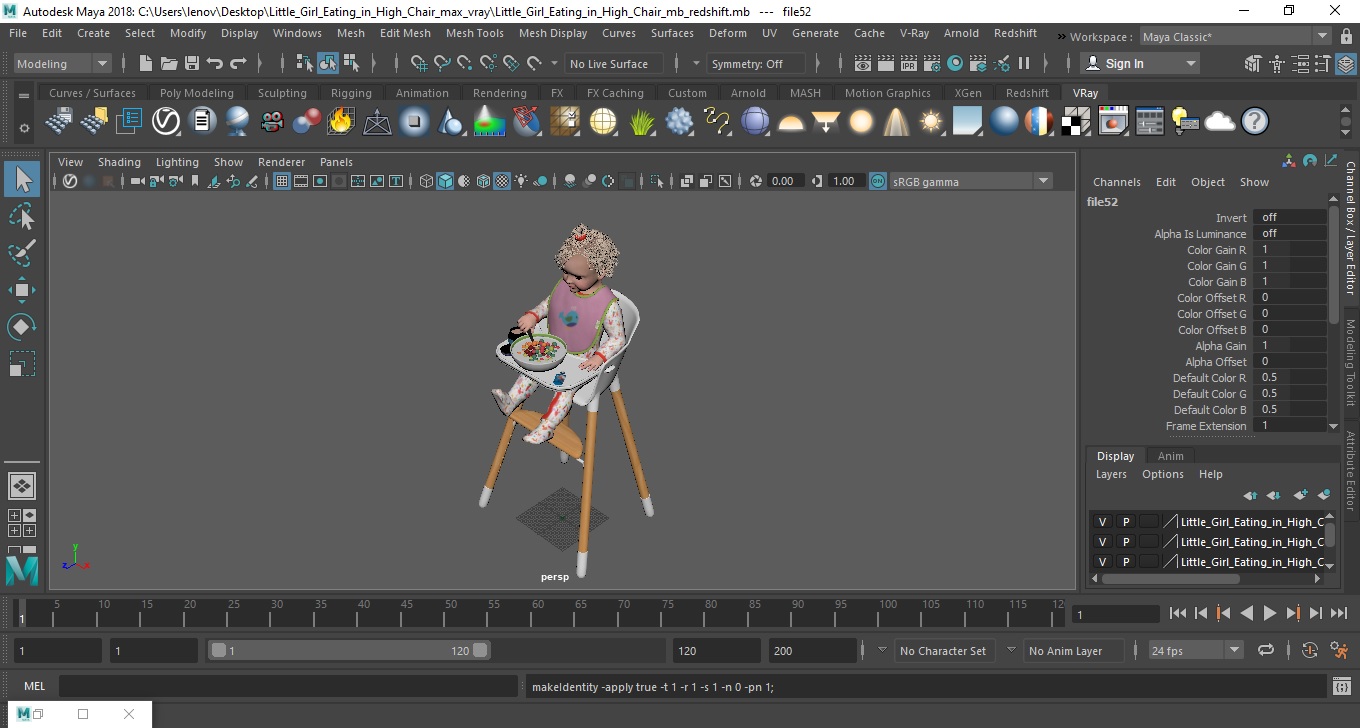This screenshot has height=728, width=1360.
Task: Step forward one key
Action: [1293, 613]
